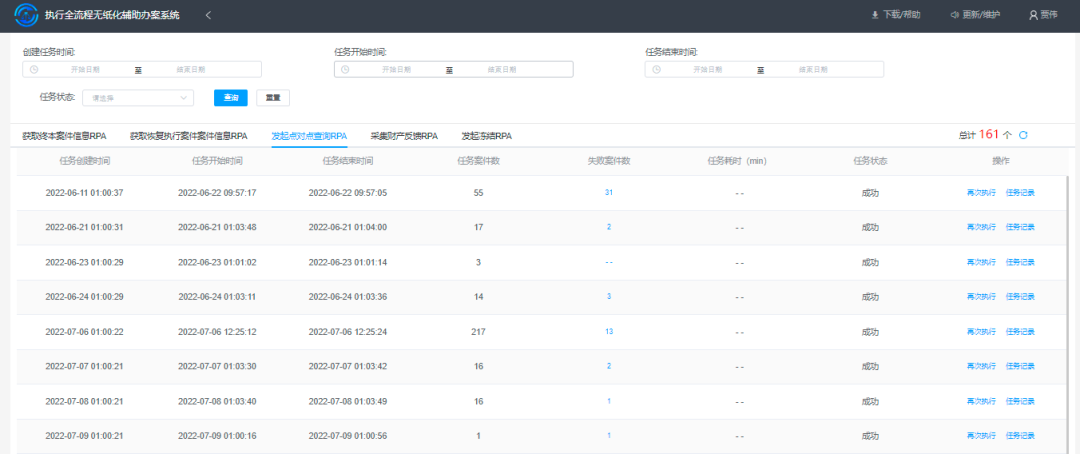Click the total count 161
Viewport: 1080px width, 454px height.
(988, 134)
